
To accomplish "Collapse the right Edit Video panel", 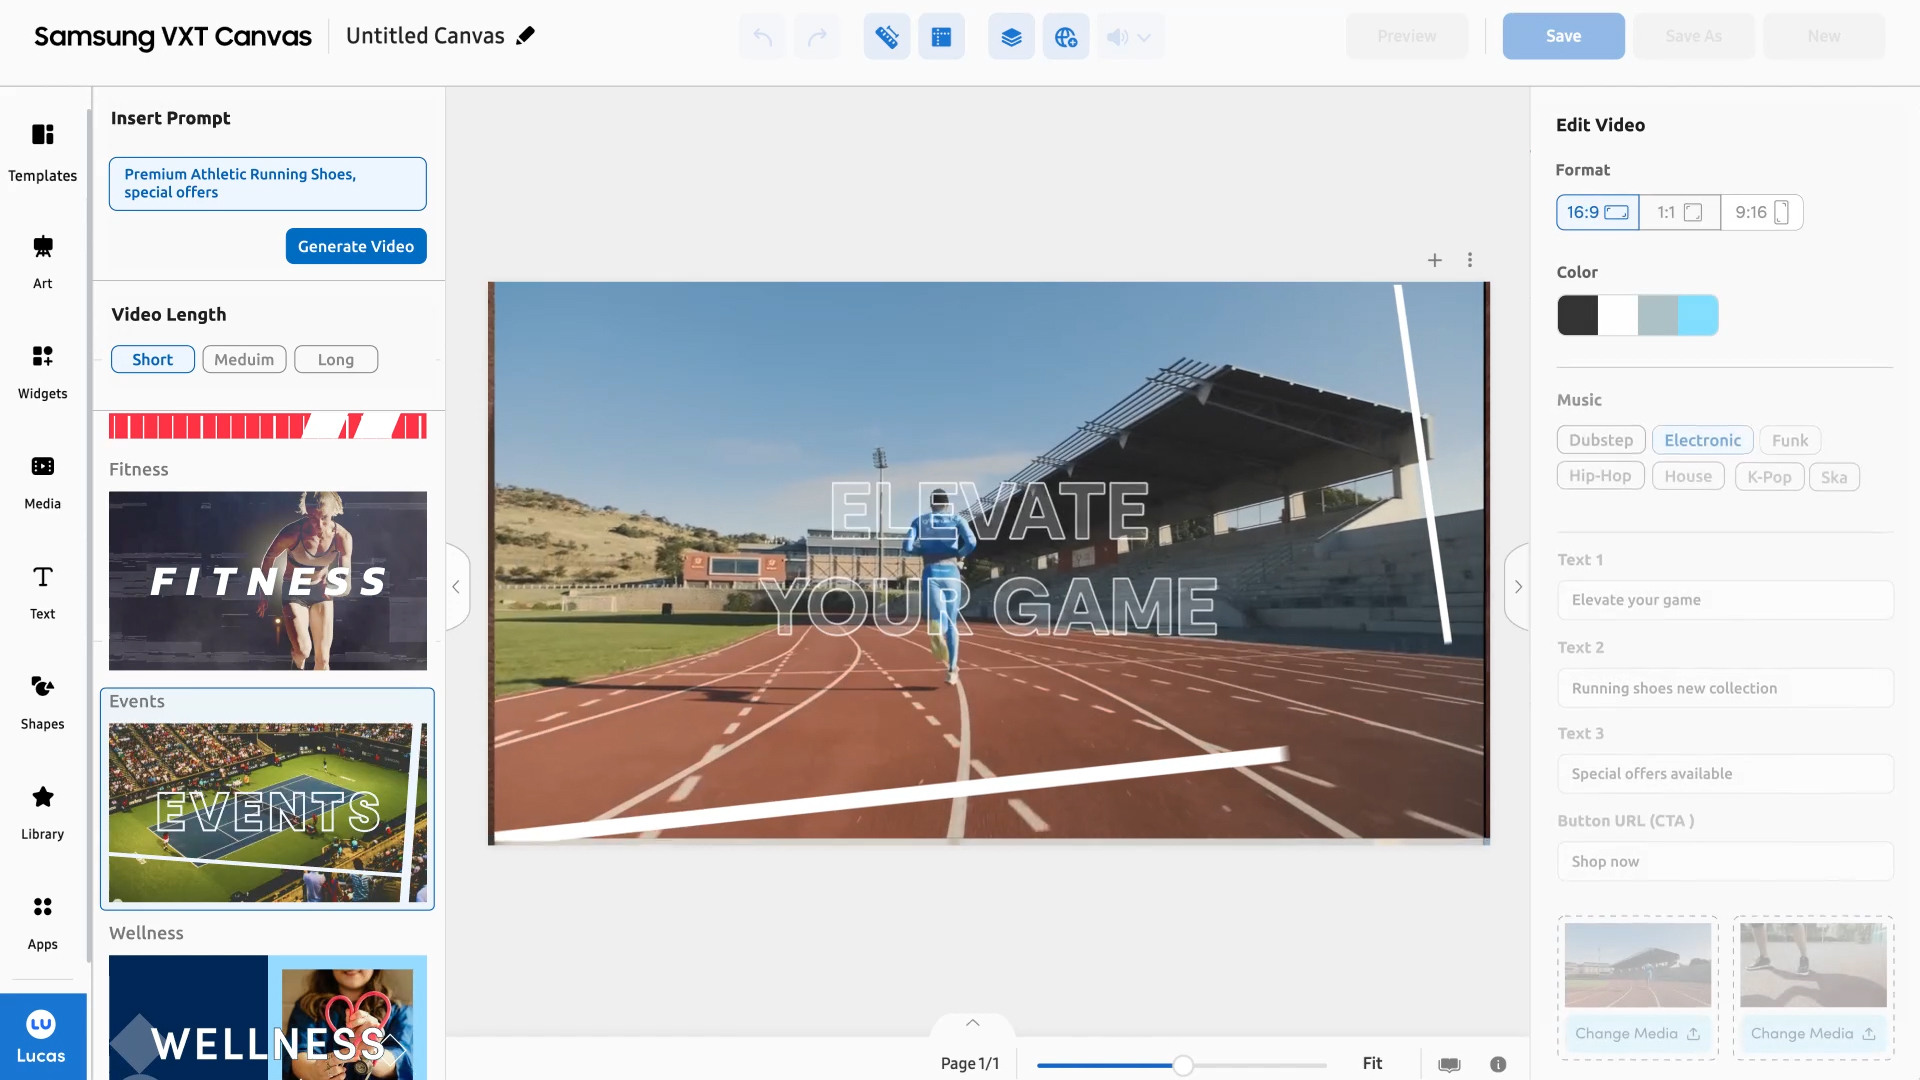I will pos(1517,587).
